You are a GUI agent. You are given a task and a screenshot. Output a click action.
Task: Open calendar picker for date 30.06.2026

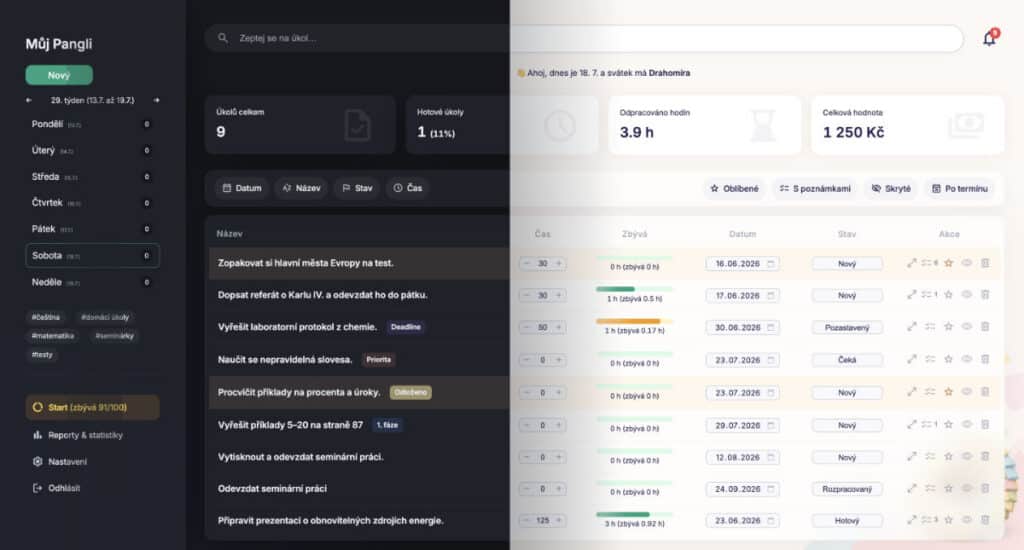point(771,327)
